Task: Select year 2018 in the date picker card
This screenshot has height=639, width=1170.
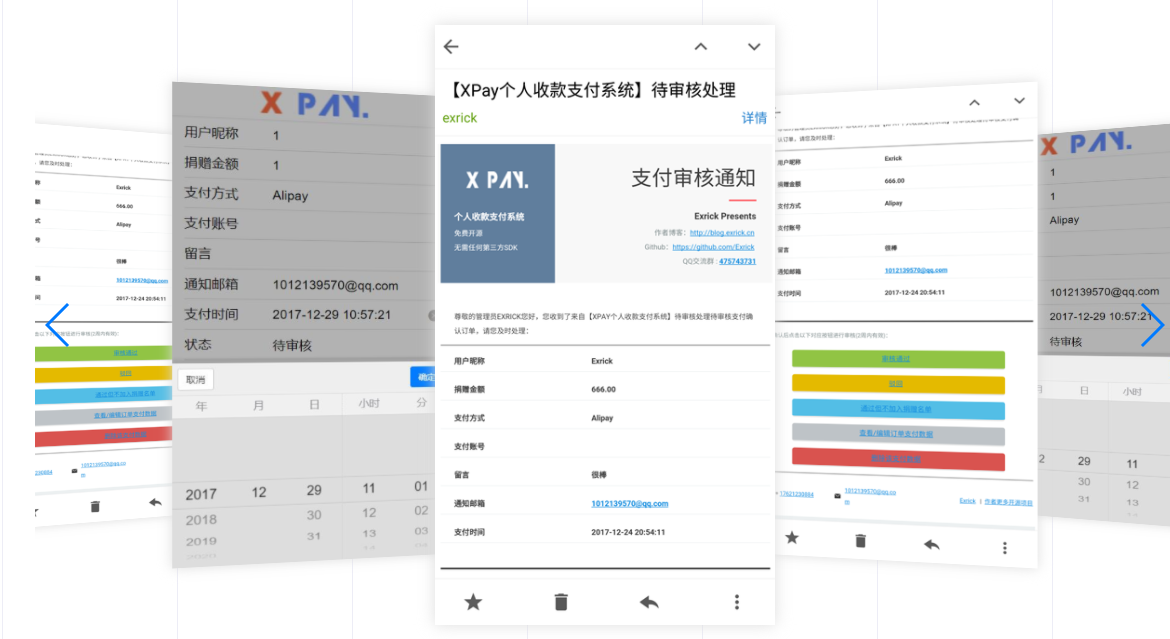Action: (201, 520)
